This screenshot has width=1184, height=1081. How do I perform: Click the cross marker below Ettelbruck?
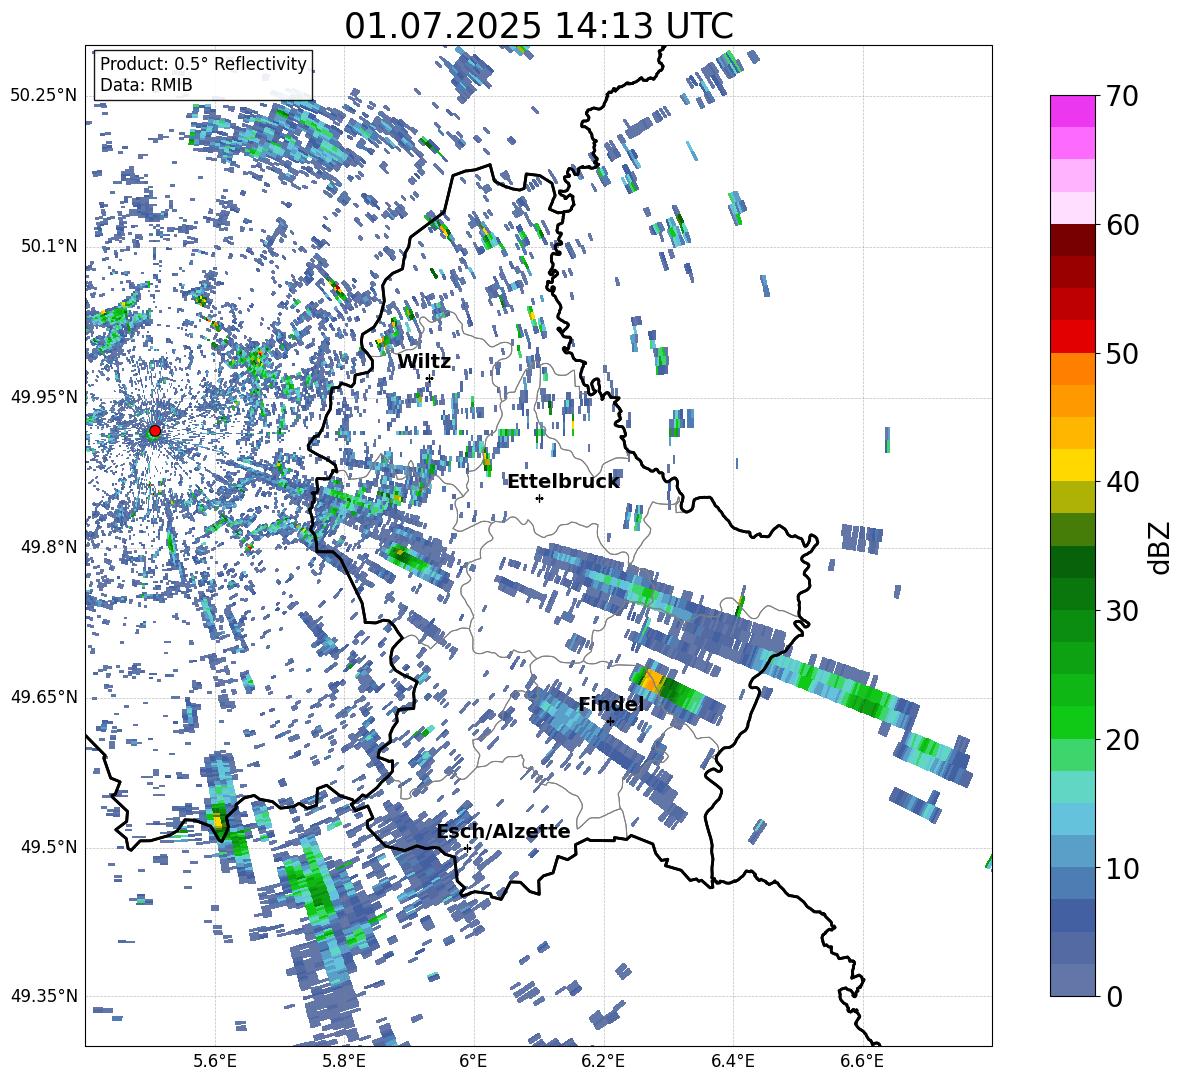539,498
